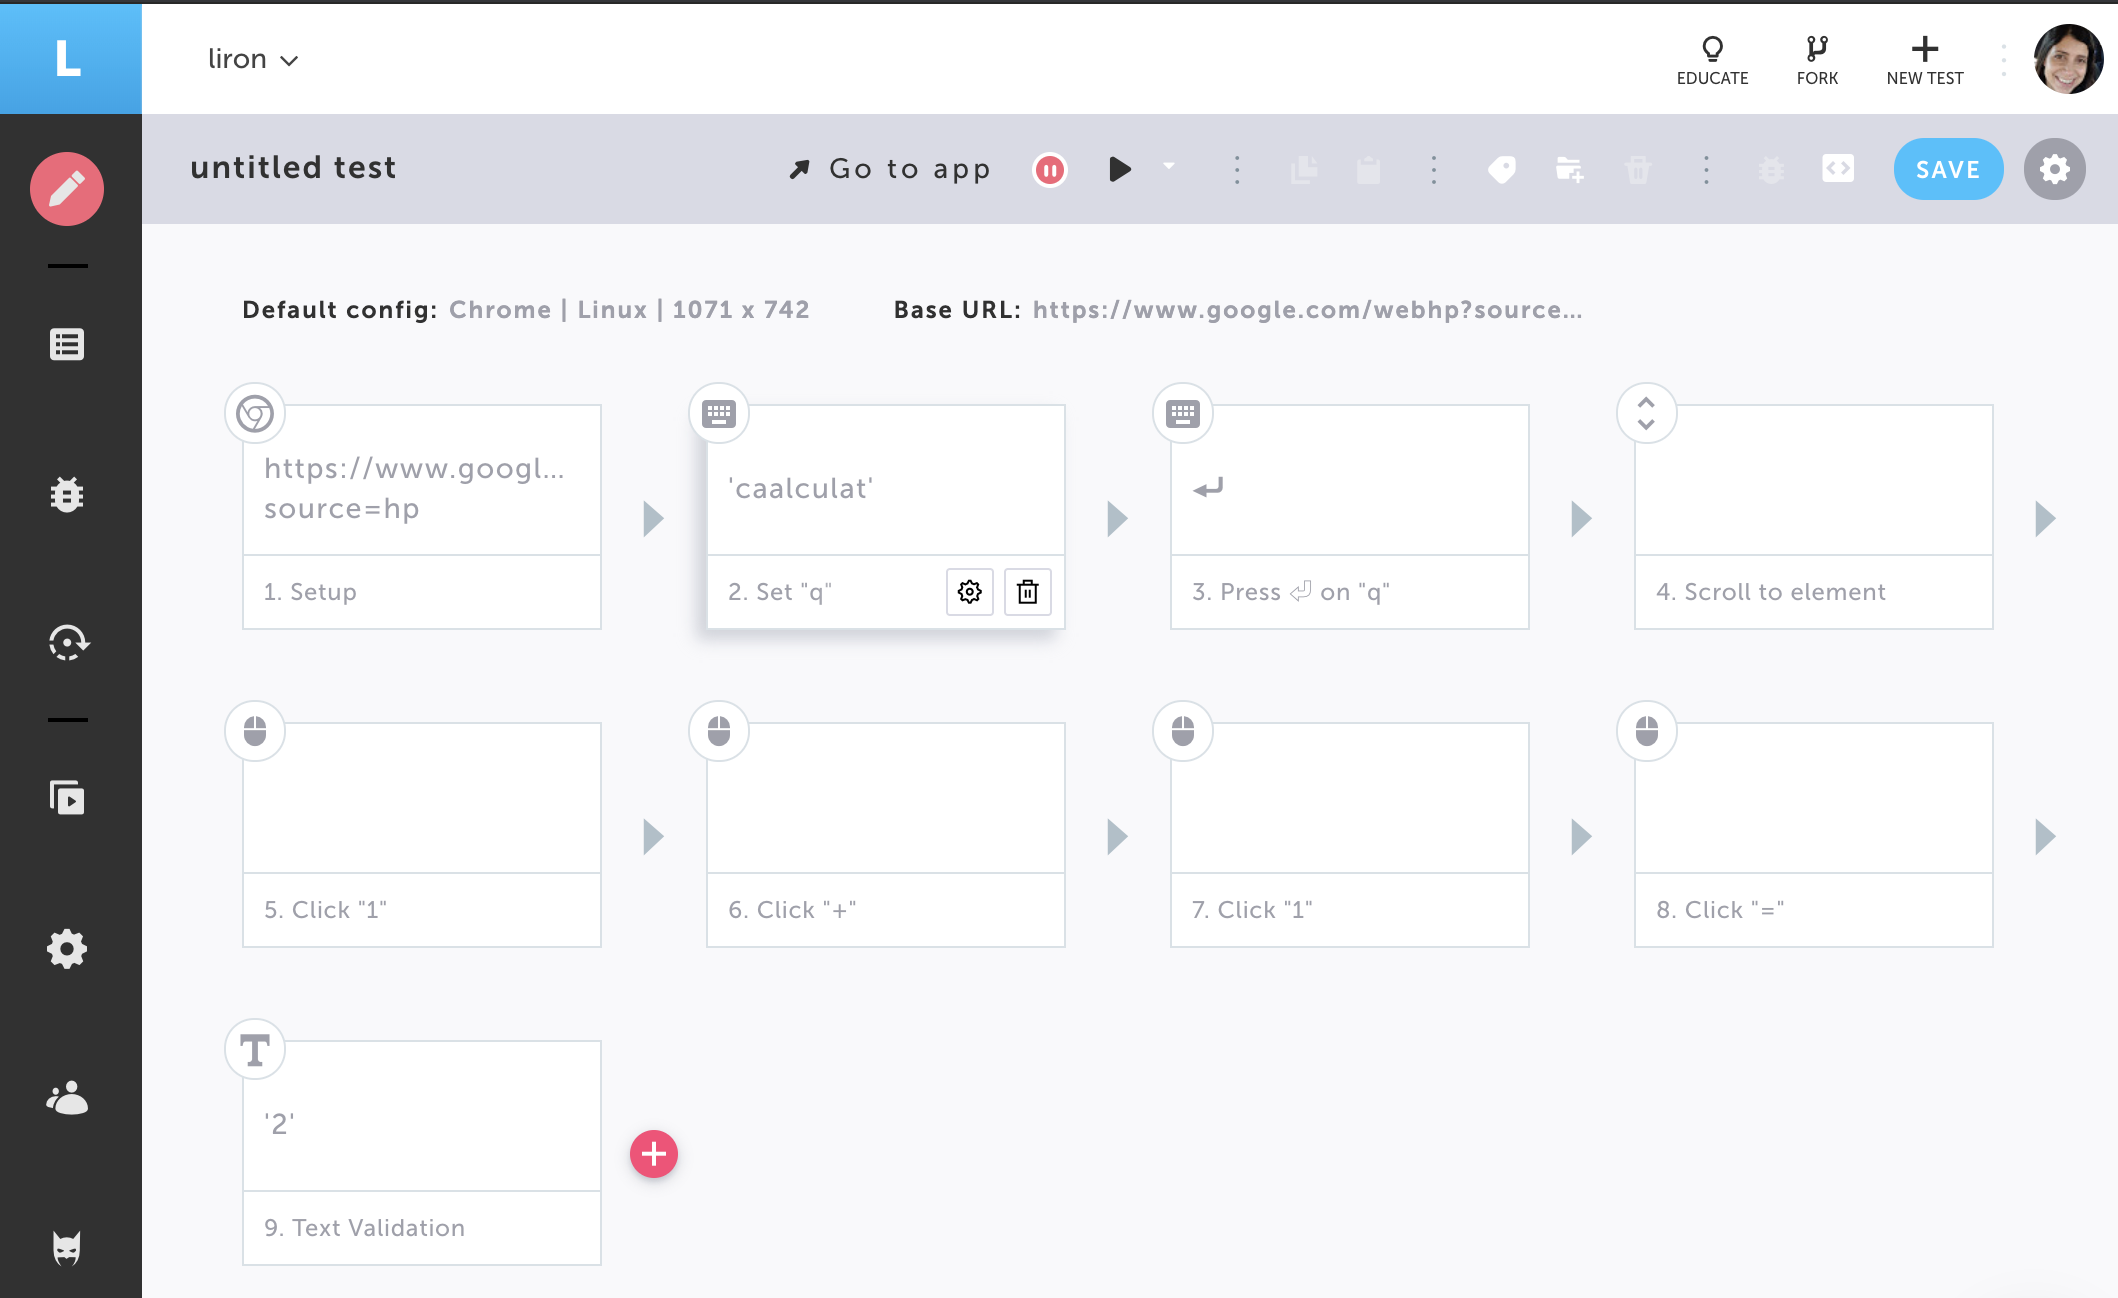Click the SAVE button
2118x1298 pixels.
(1947, 169)
